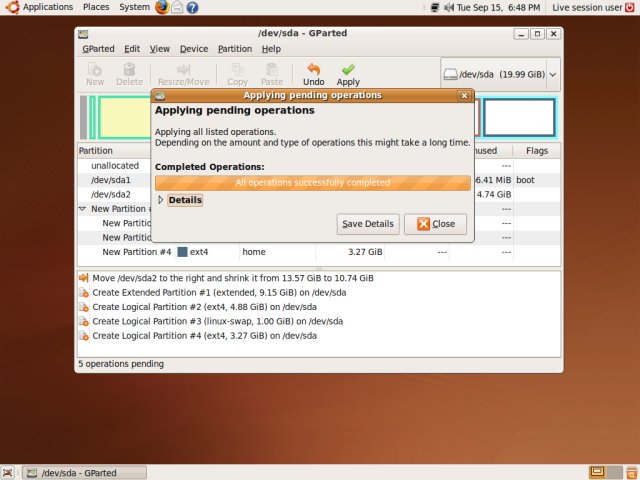Select the yellow partition block in disk map
The height and width of the screenshot is (480, 640).
pos(124,118)
